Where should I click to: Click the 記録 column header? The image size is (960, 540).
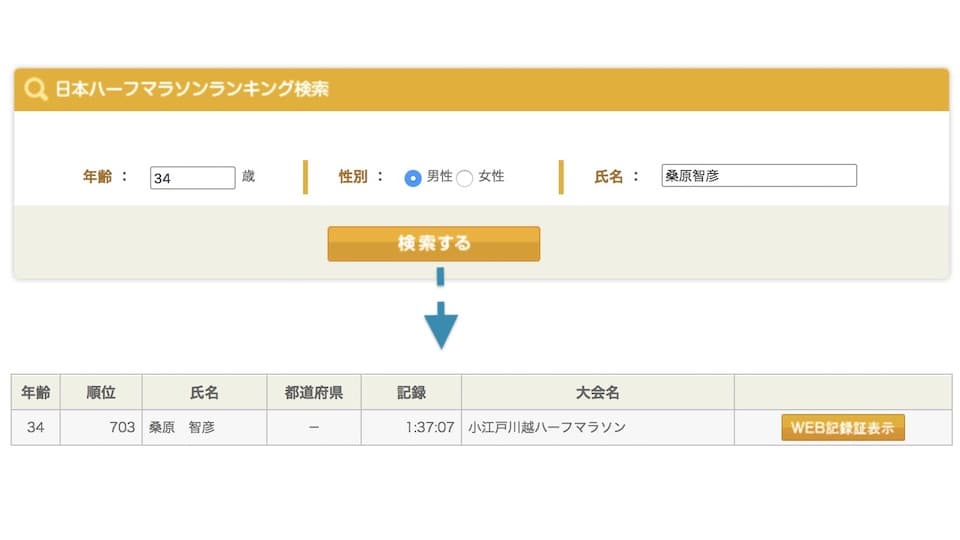tap(411, 392)
